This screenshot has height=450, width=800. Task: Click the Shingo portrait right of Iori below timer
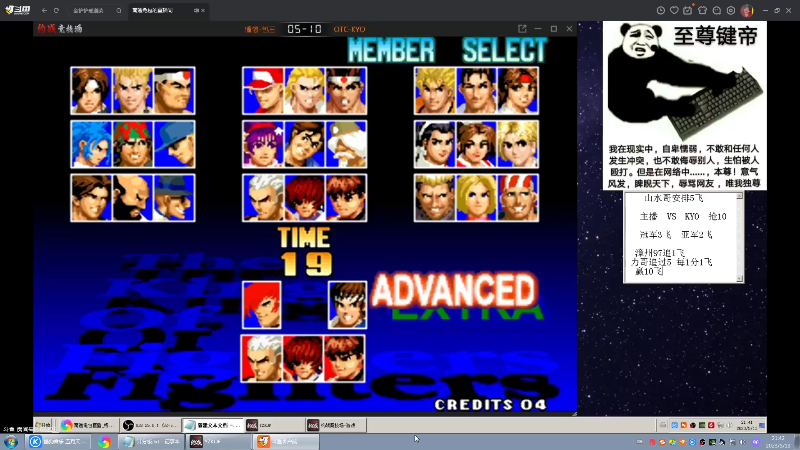click(x=347, y=305)
